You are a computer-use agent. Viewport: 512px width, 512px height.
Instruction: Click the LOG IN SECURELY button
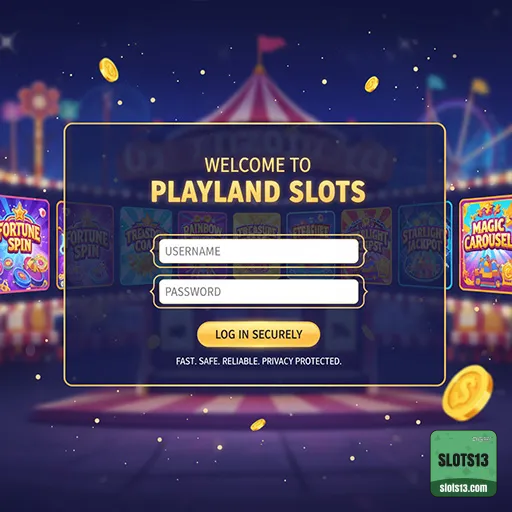(x=259, y=334)
